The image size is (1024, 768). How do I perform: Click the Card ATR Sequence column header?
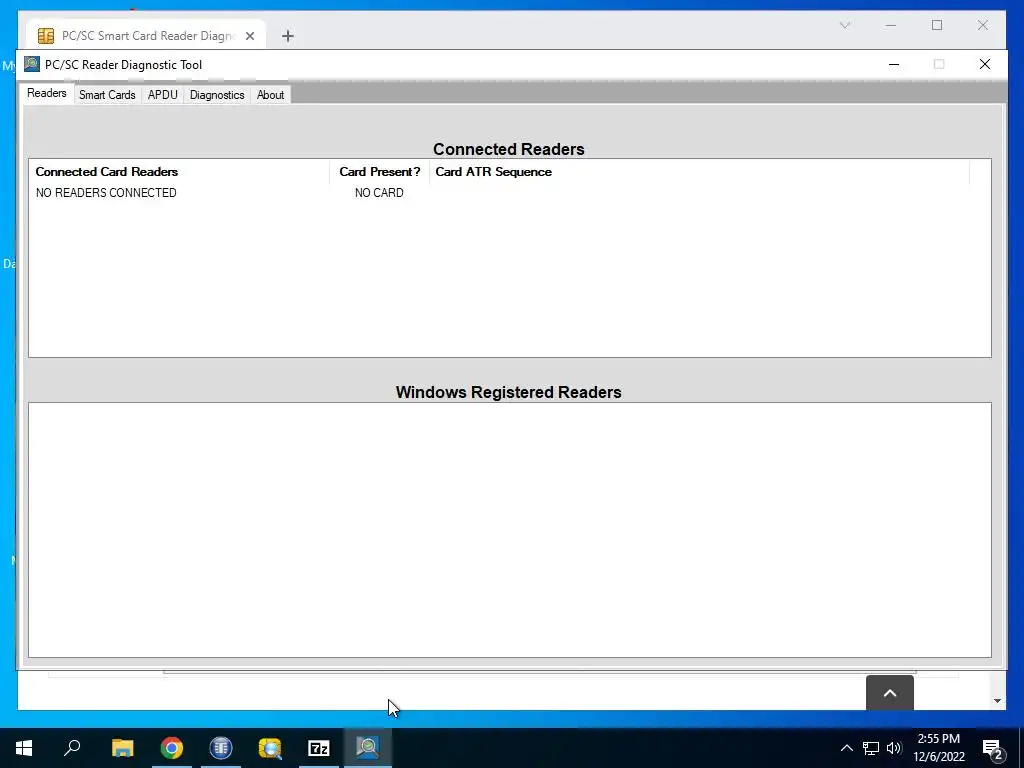pyautogui.click(x=699, y=172)
